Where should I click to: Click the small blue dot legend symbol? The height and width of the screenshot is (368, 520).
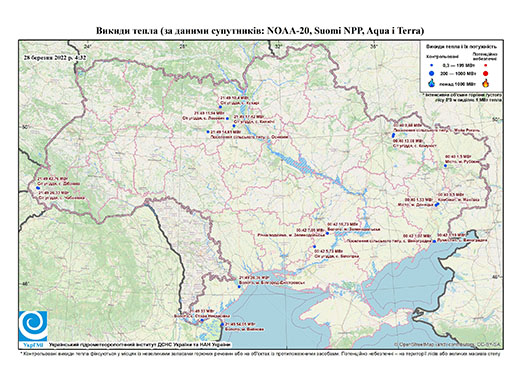point(432,65)
